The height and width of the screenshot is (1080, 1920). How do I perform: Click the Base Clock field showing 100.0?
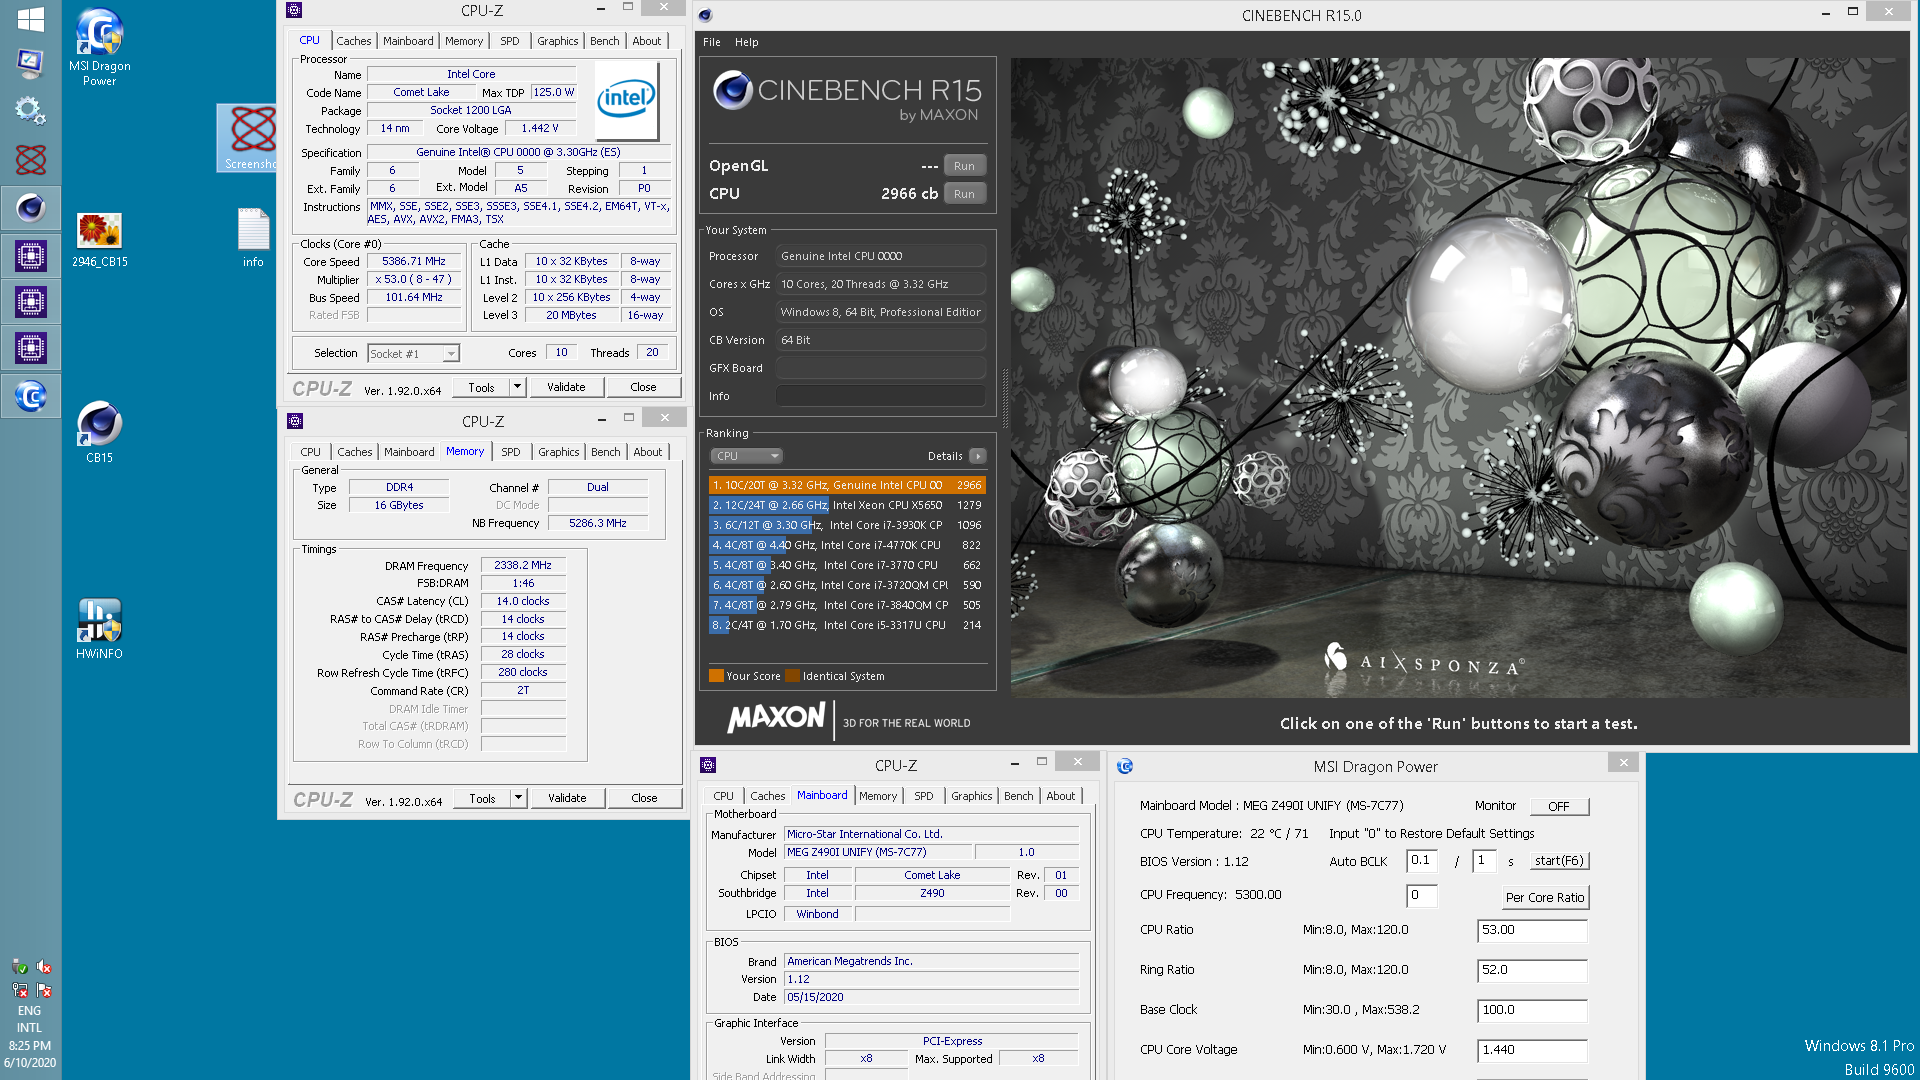pyautogui.click(x=1532, y=1010)
